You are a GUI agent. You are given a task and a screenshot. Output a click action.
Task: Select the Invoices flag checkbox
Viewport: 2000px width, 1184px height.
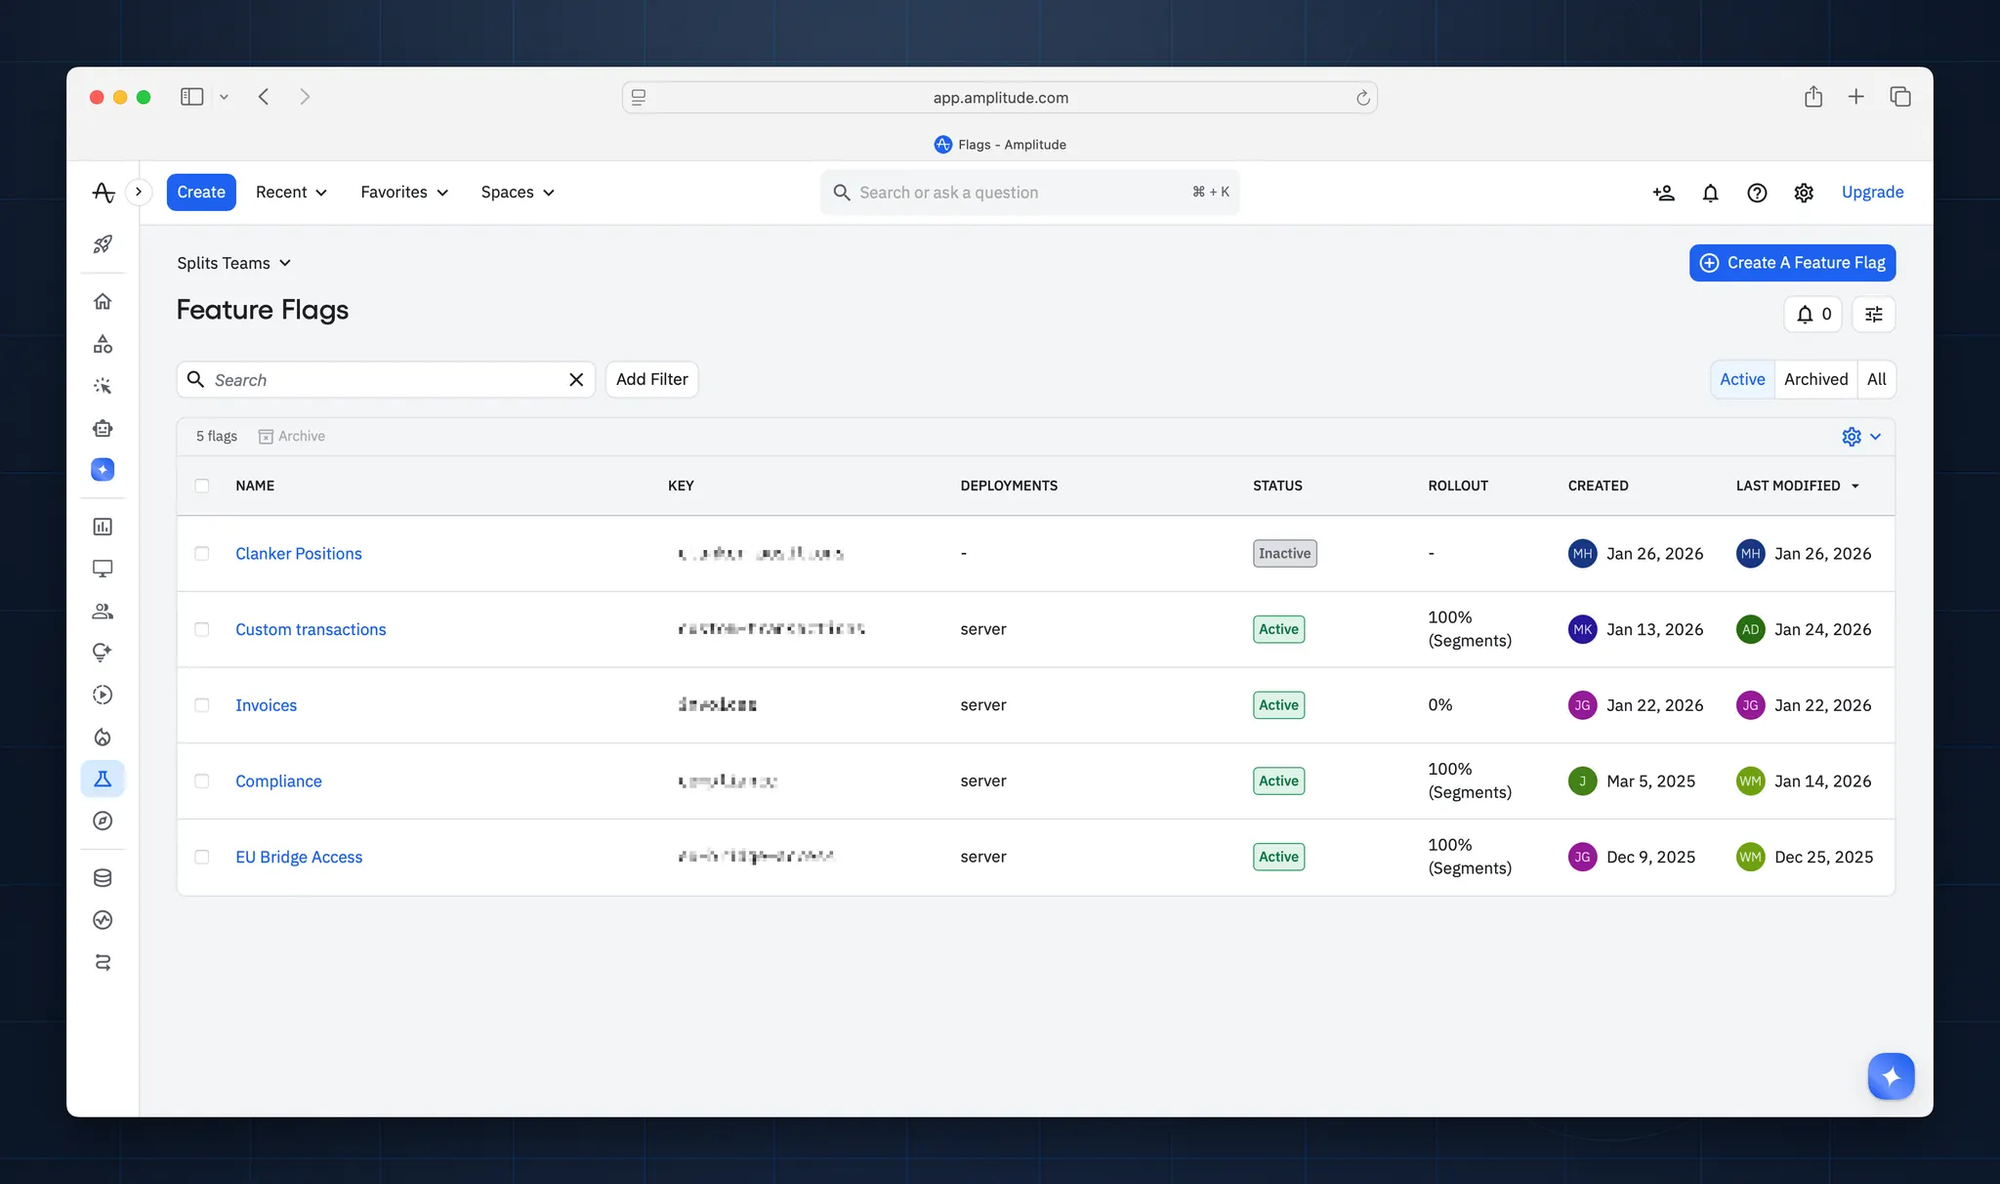point(202,705)
